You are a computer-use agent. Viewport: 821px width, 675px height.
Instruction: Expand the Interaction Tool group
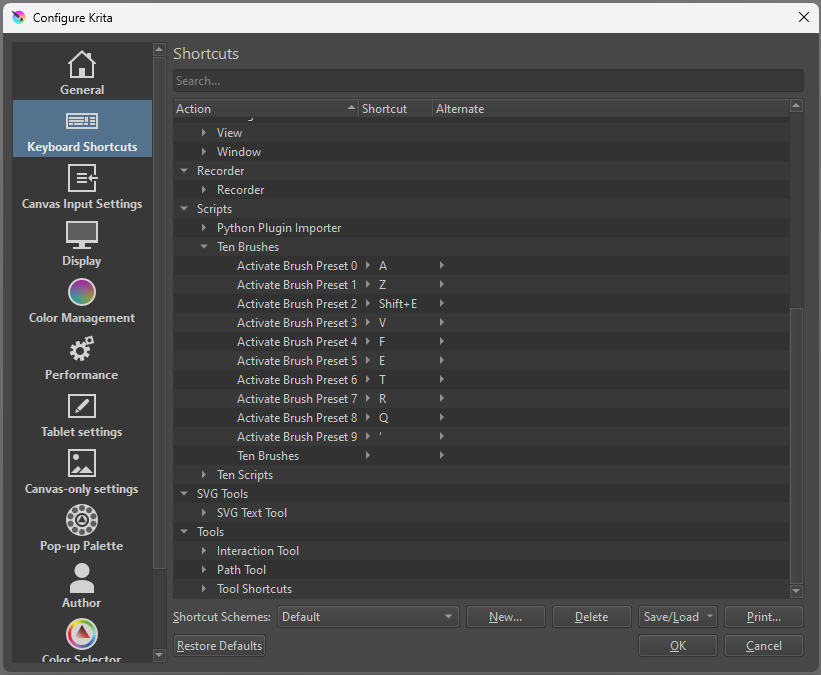tap(204, 551)
